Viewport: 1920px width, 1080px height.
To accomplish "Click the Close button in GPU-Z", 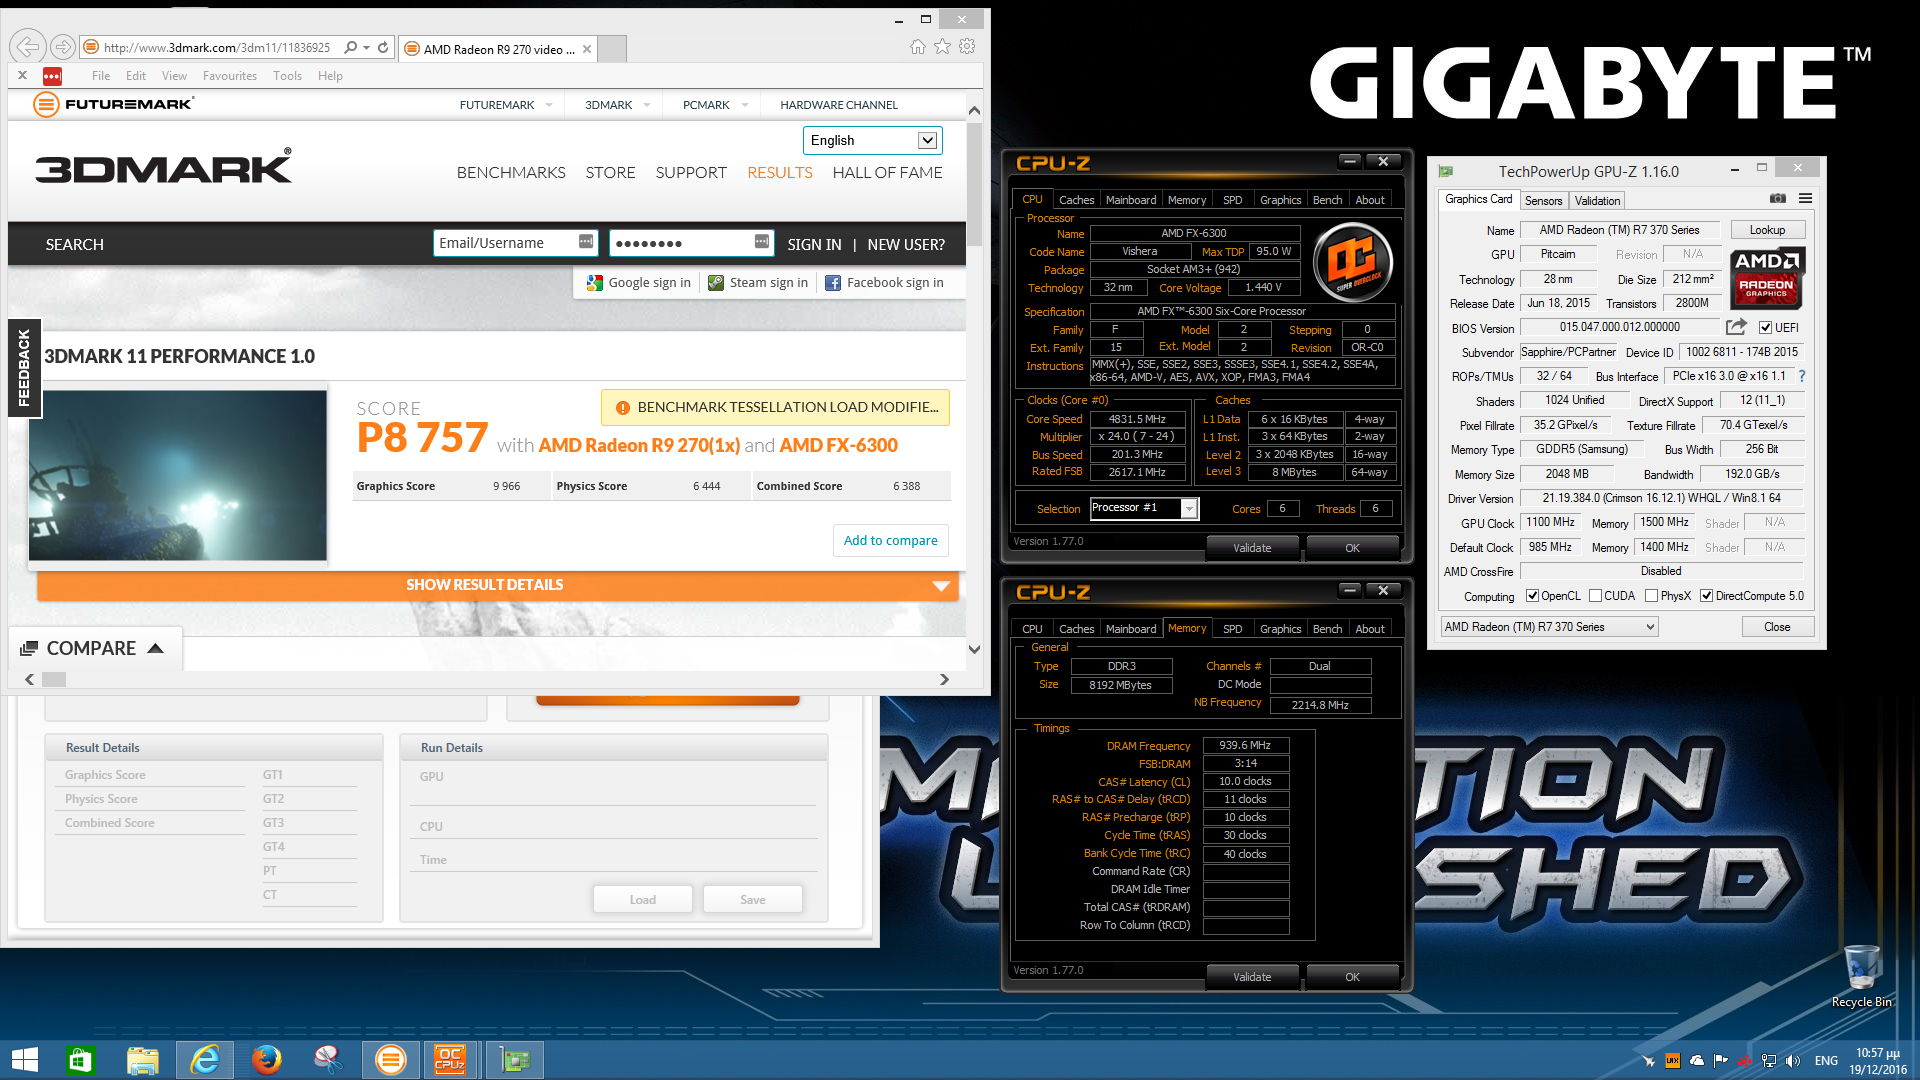I will tap(1777, 627).
